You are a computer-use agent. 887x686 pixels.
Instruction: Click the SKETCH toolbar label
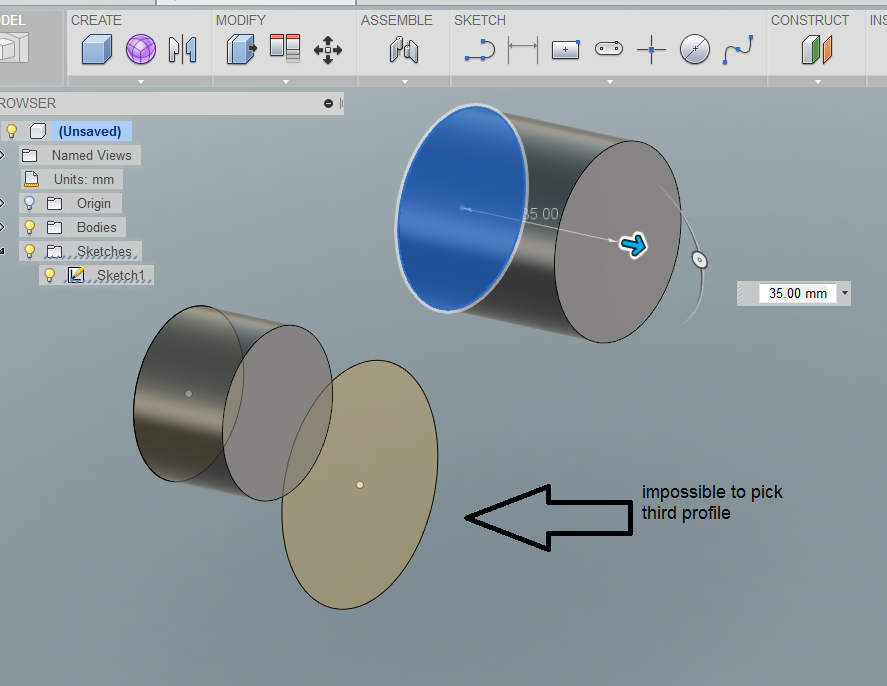(480, 20)
